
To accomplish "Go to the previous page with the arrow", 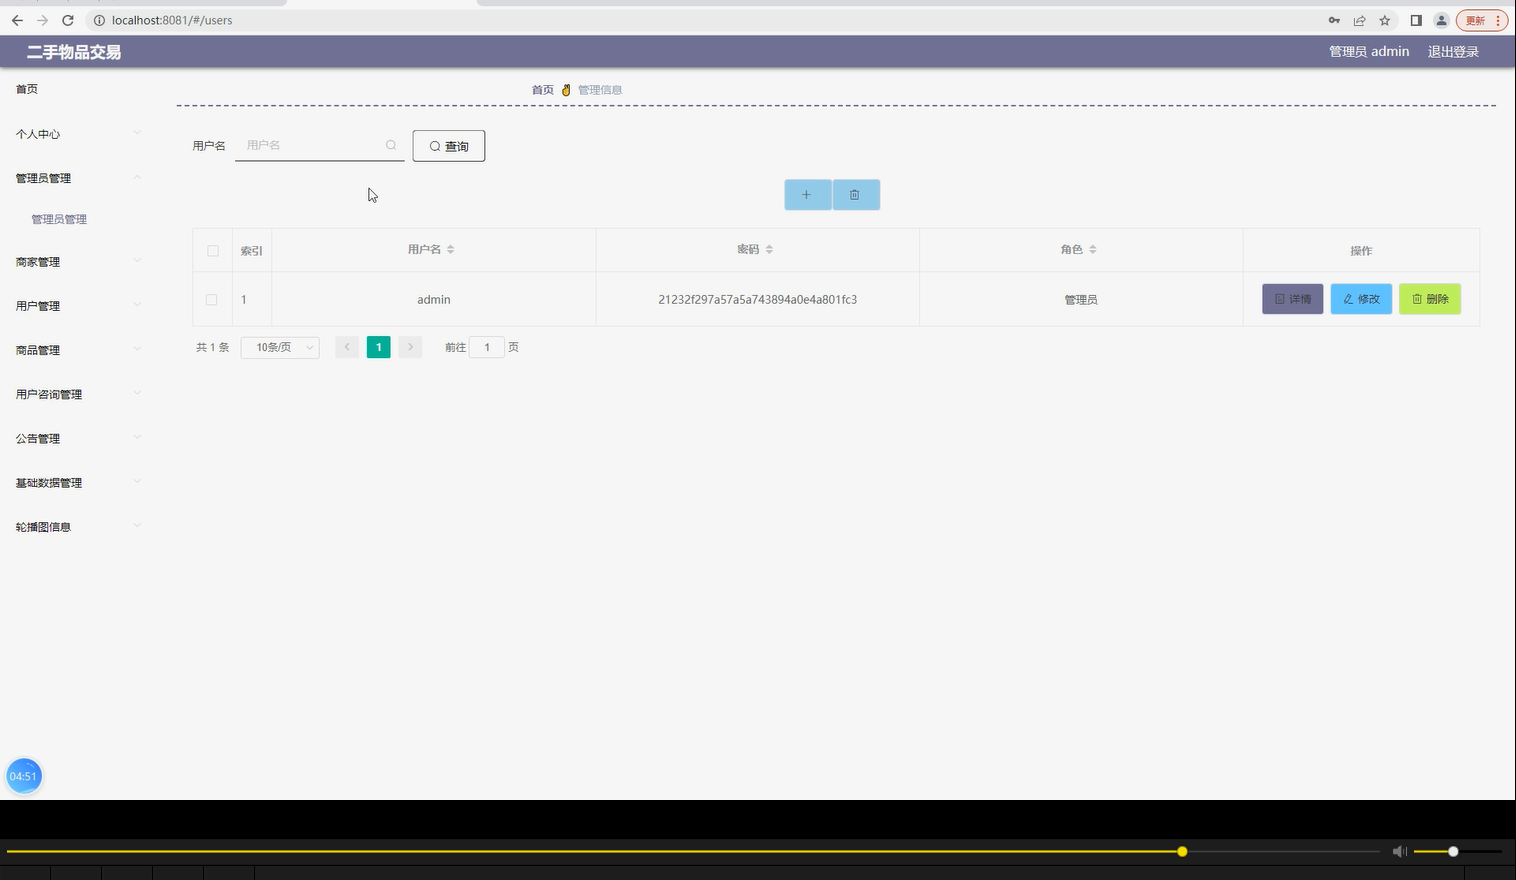I will click(347, 347).
